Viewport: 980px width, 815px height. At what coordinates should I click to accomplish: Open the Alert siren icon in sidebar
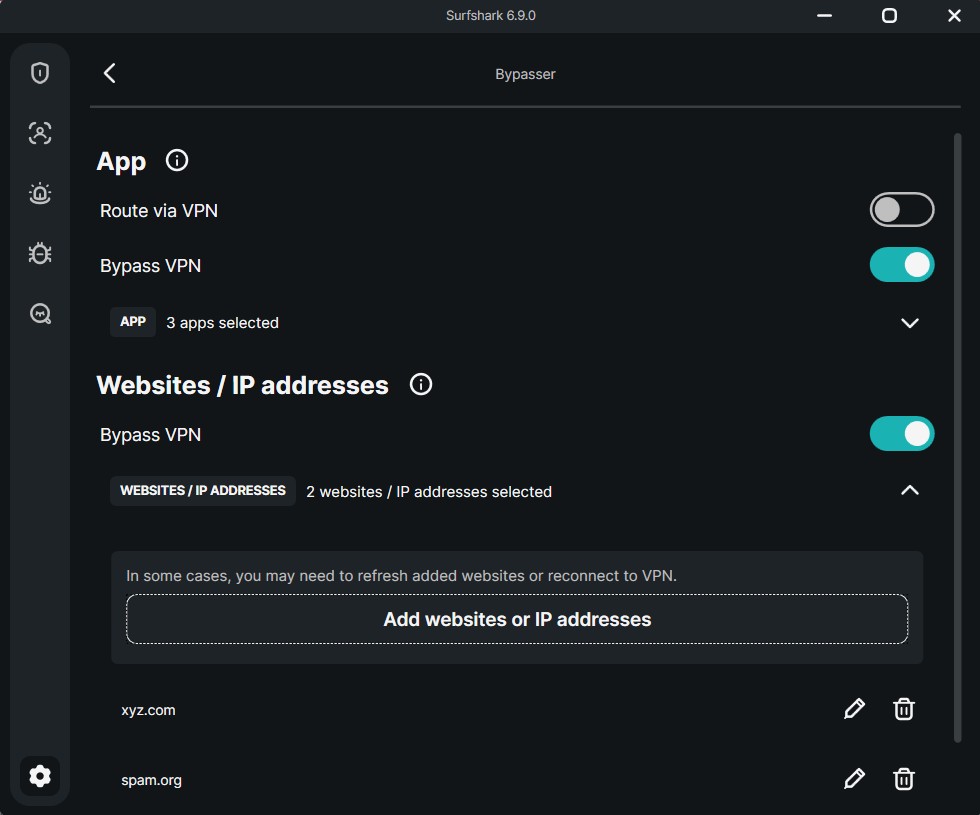(x=39, y=193)
